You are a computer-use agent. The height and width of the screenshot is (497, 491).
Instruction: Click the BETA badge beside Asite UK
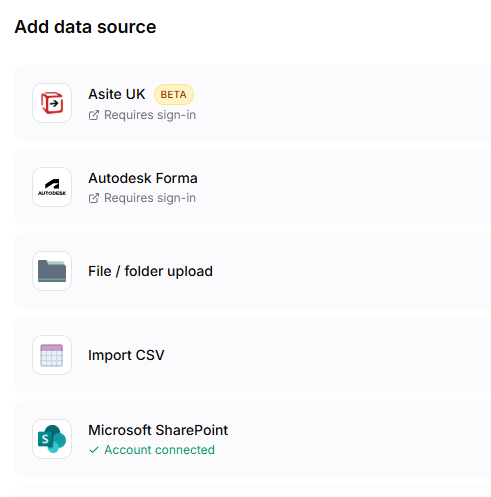point(174,95)
